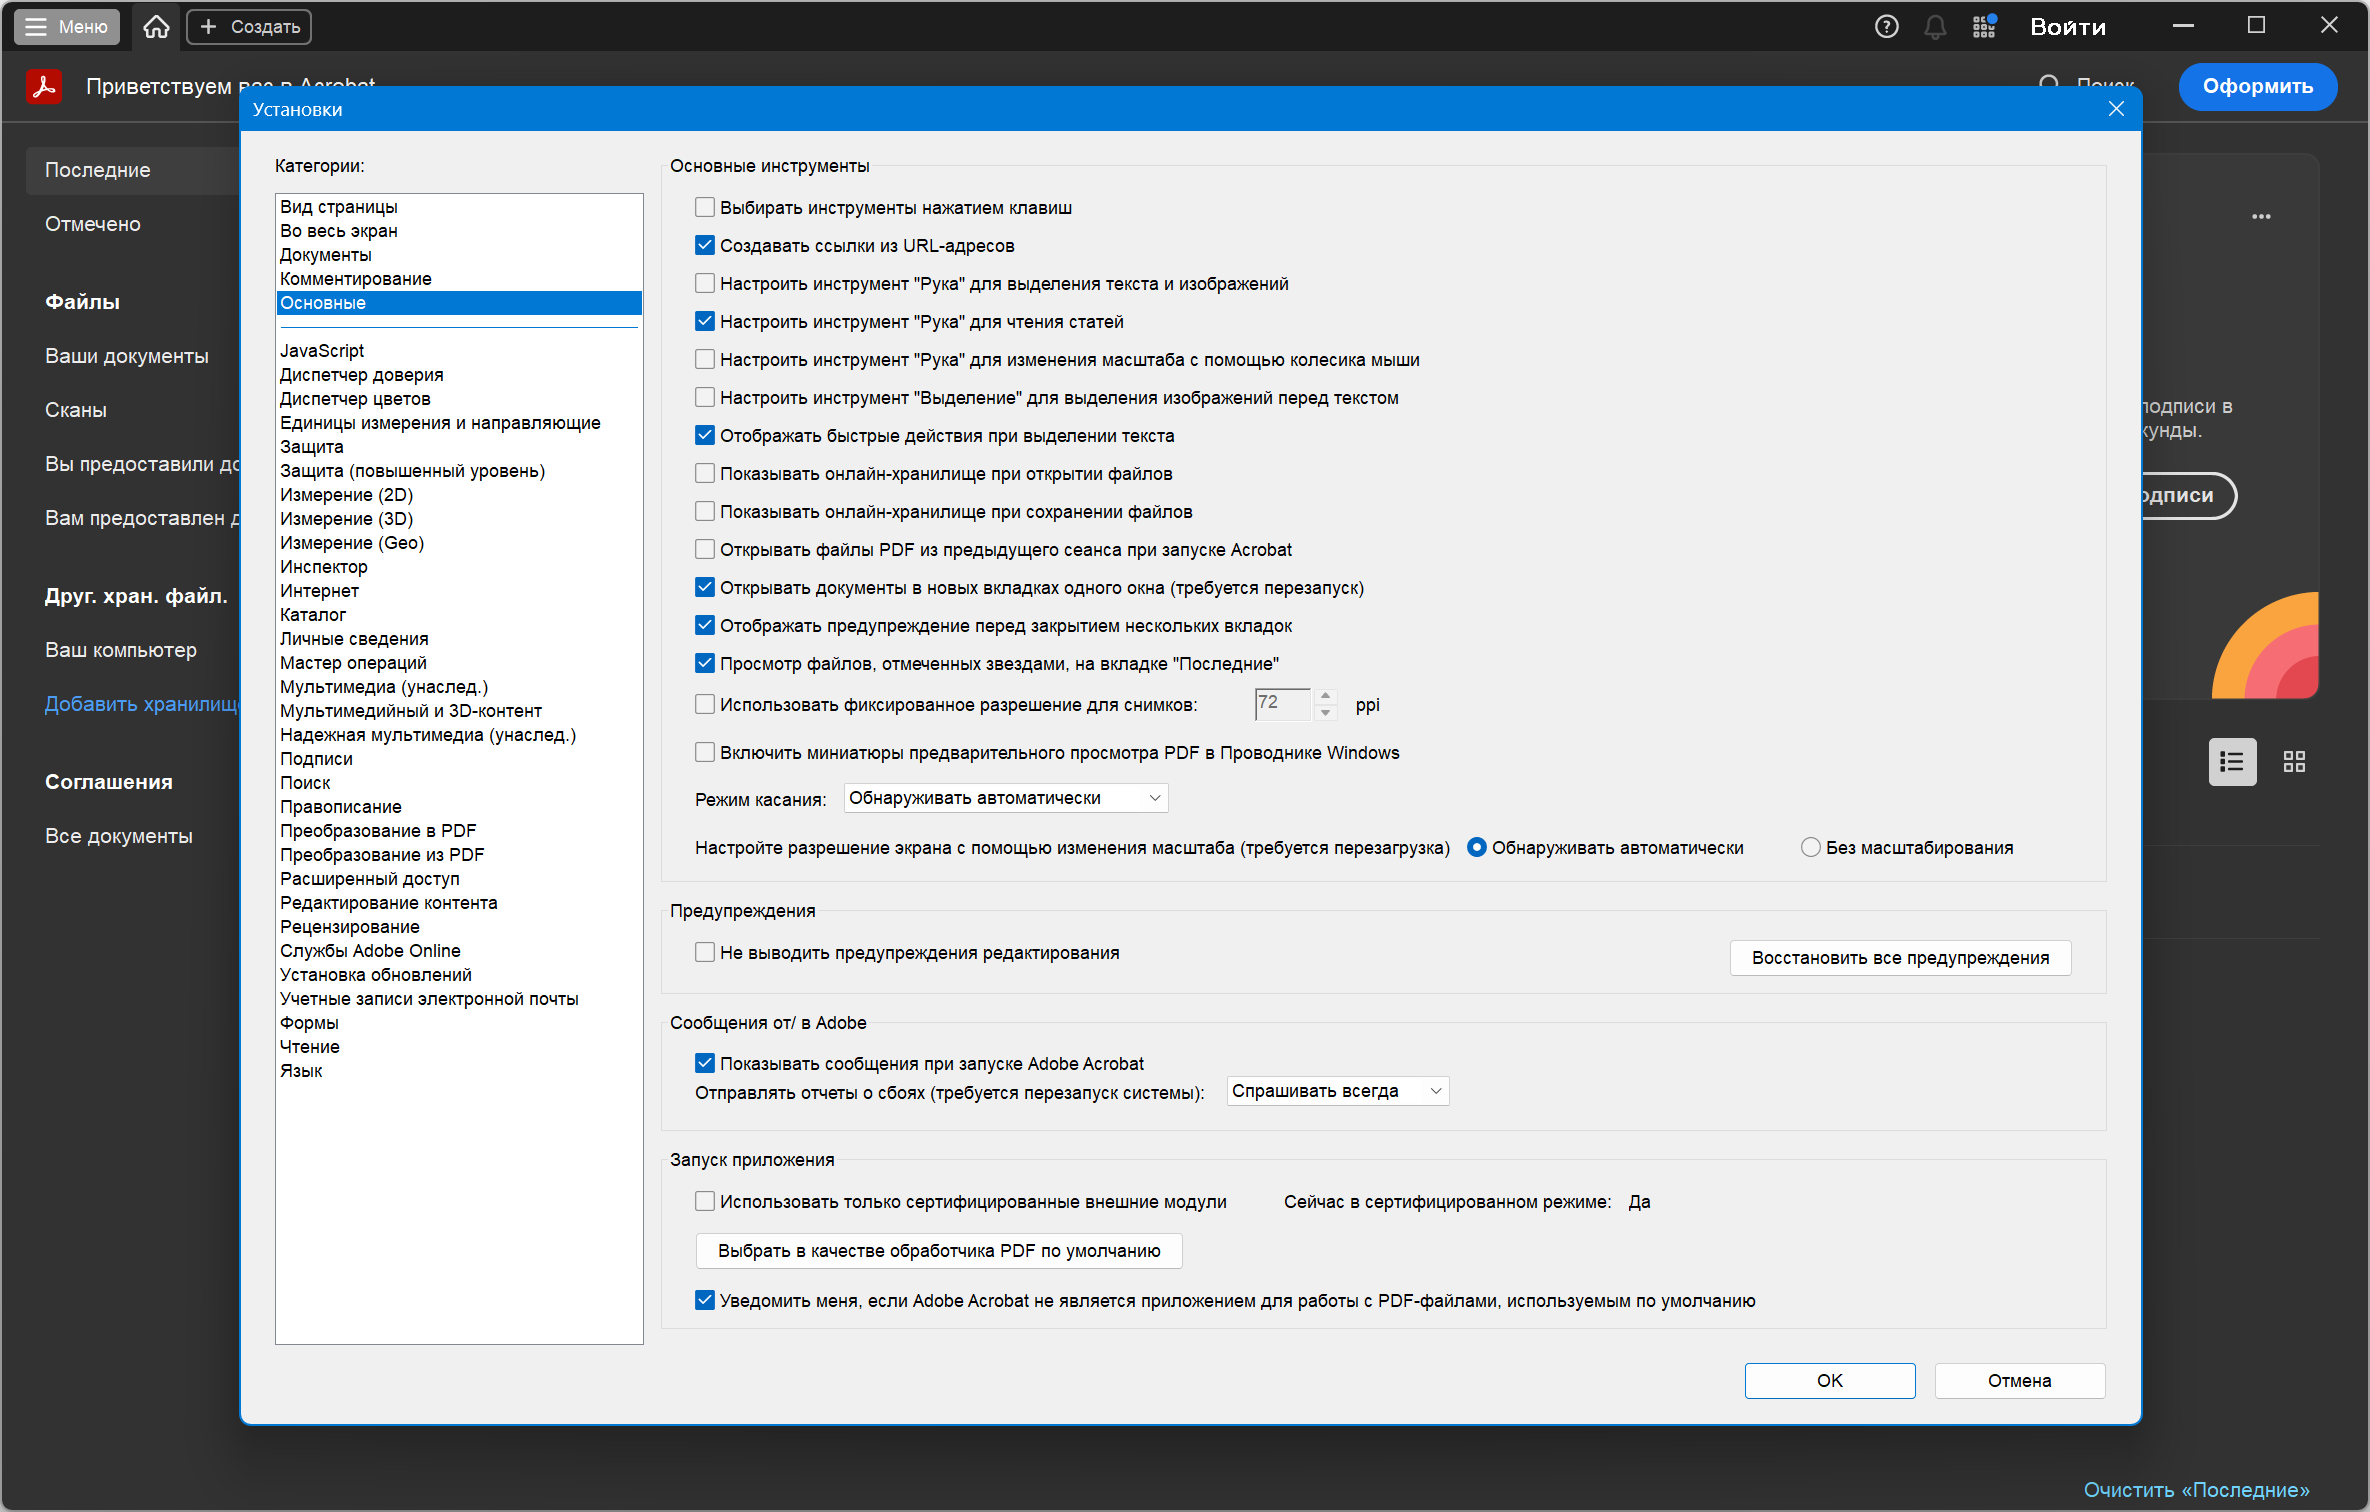Click "Восстановить все предупреждения" button

1900,958
